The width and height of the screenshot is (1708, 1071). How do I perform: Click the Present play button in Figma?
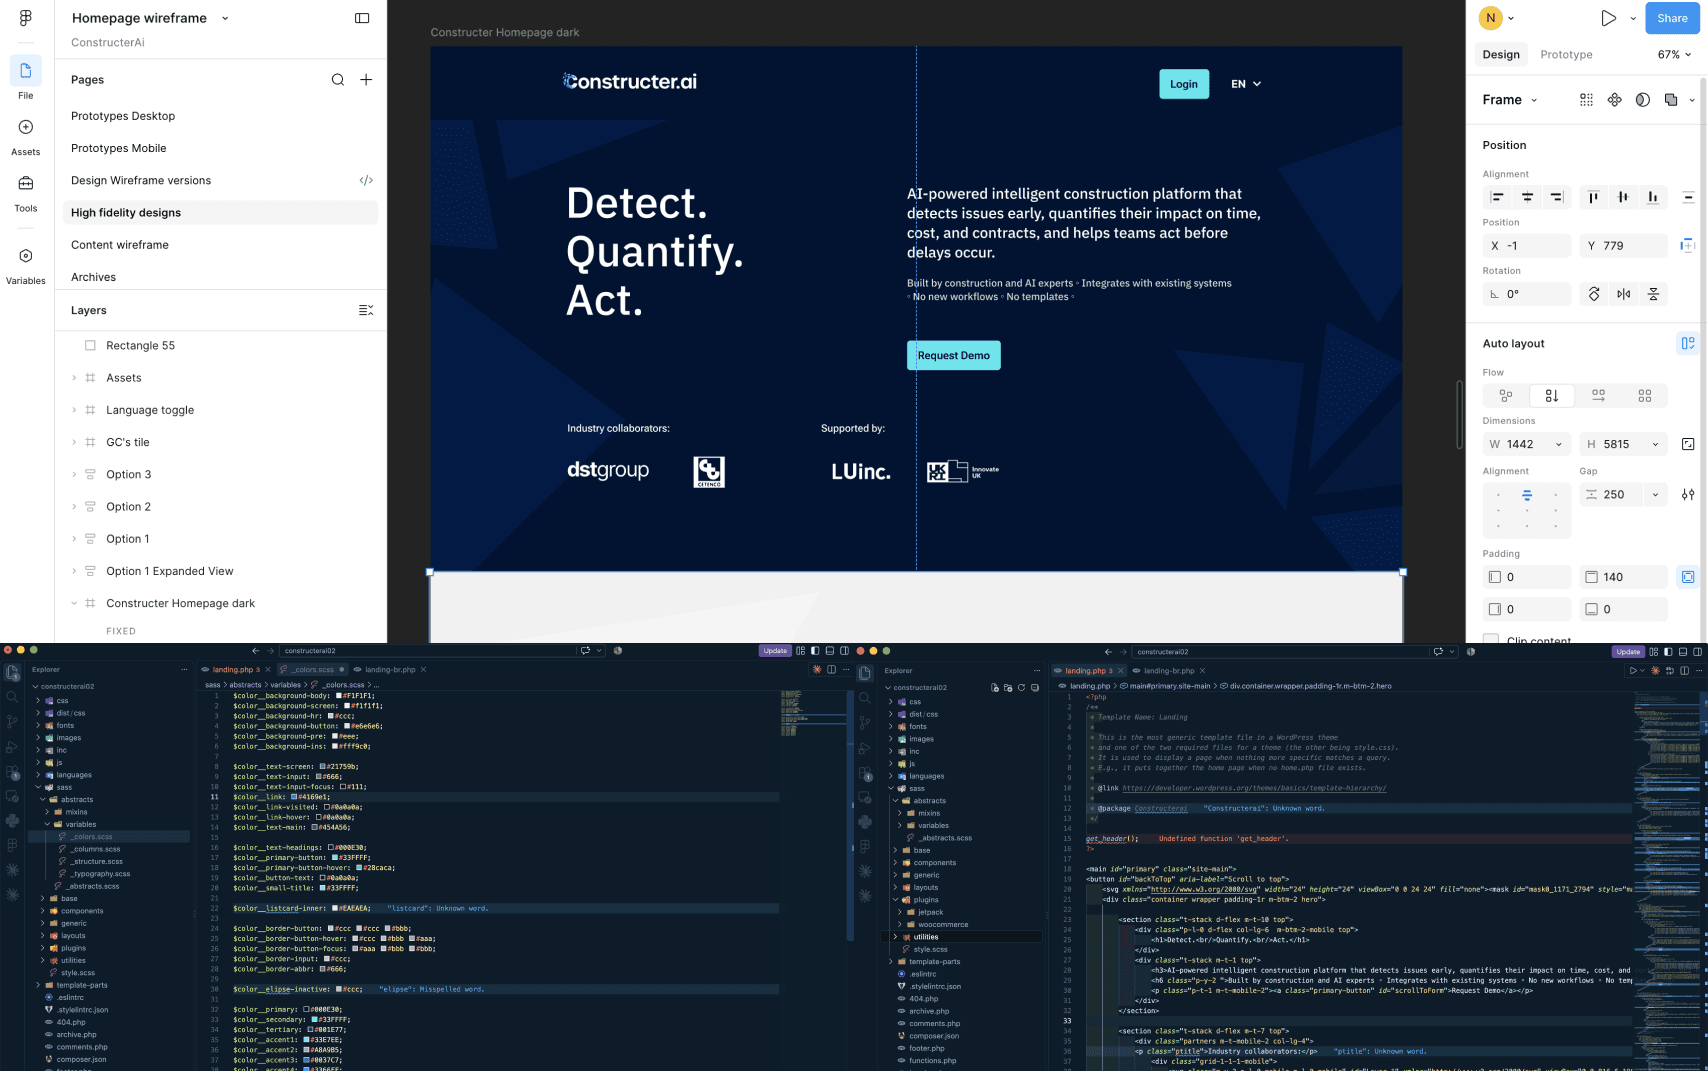1608,18
